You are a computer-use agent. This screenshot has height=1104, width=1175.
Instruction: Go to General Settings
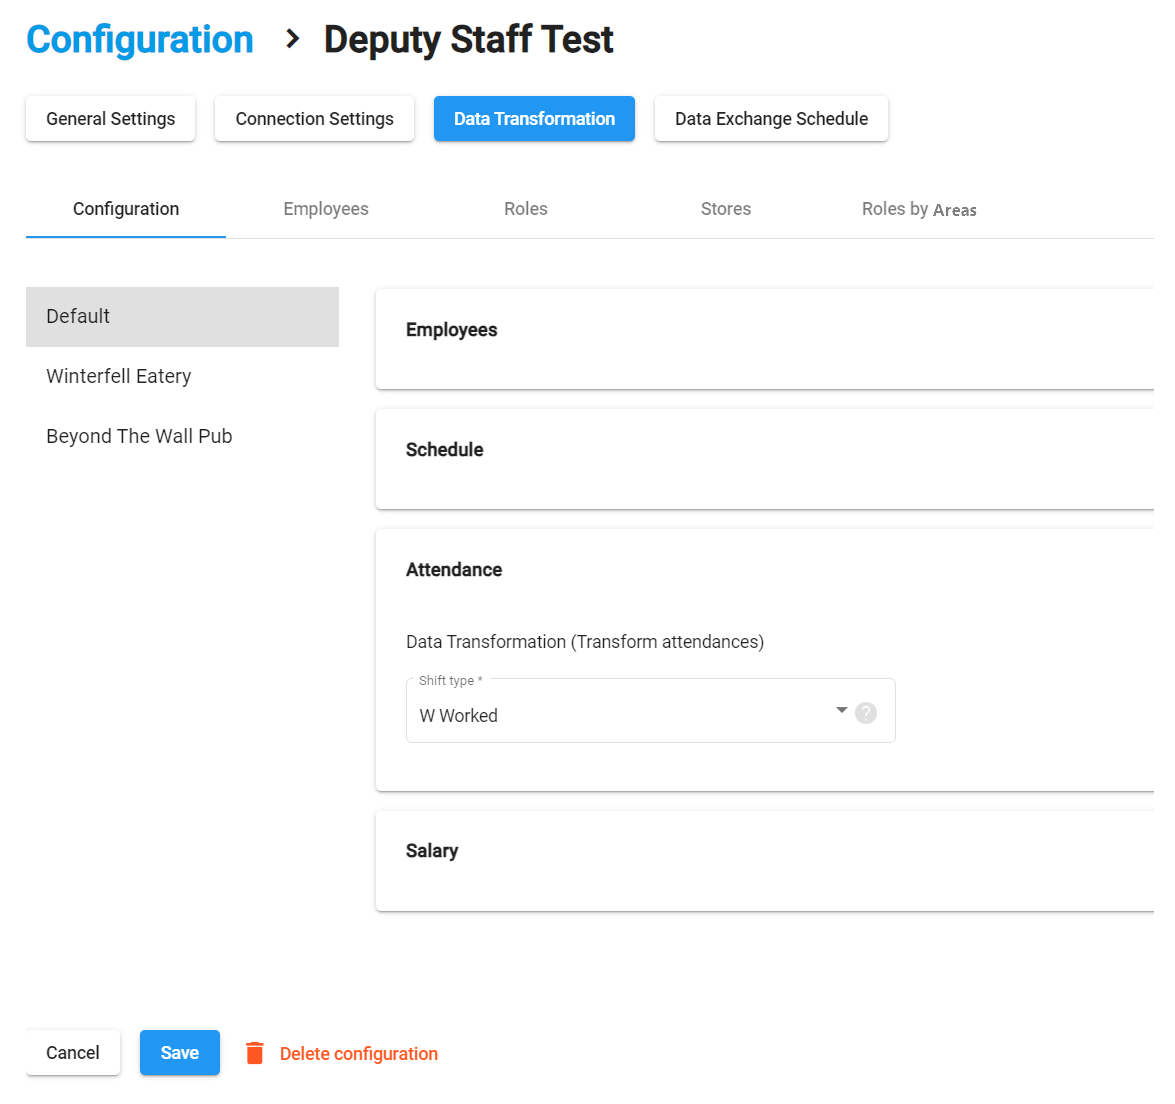tap(111, 119)
